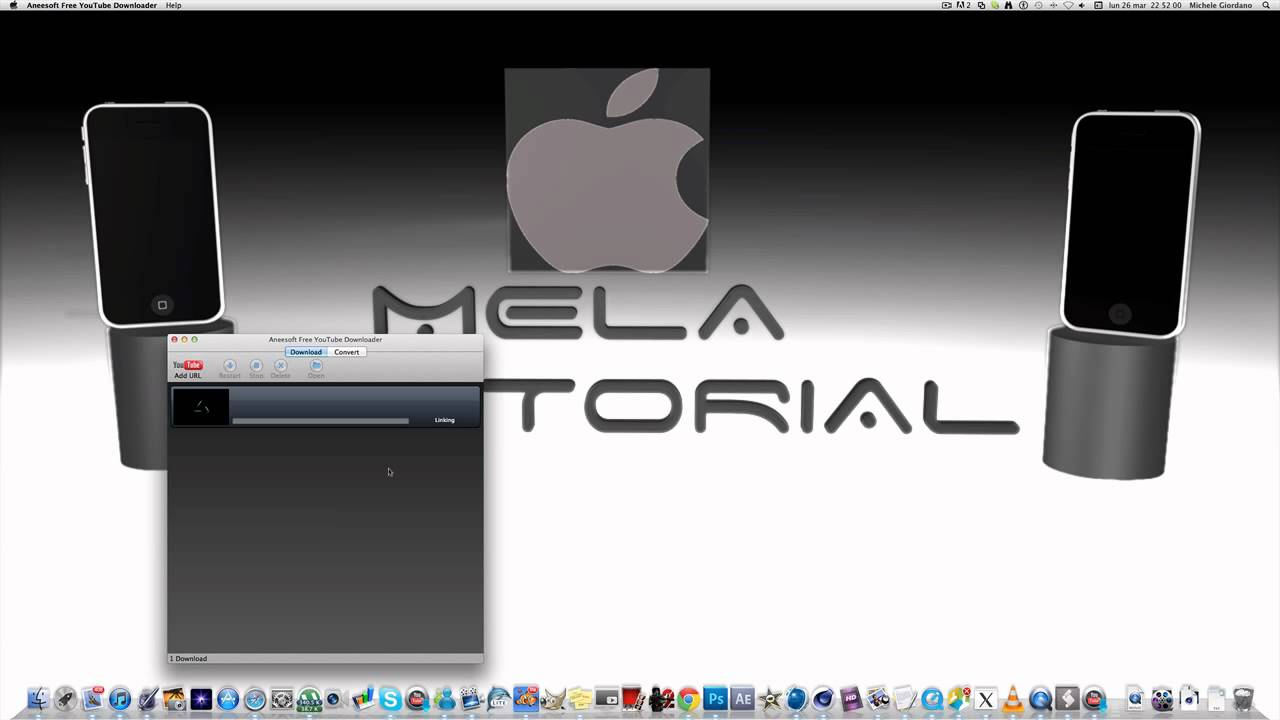Open iPhoto from the Dock

point(174,698)
